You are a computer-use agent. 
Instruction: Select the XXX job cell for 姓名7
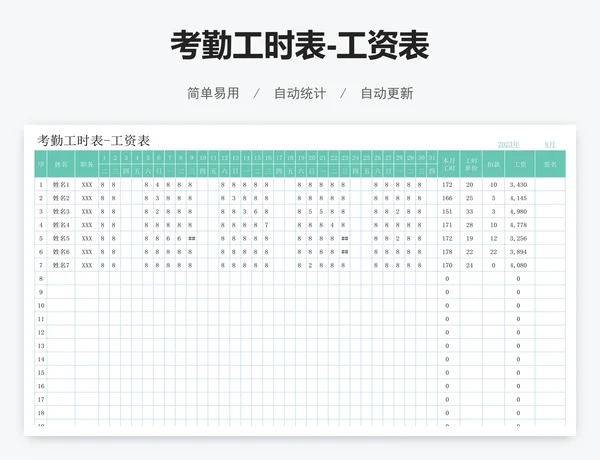(87, 265)
